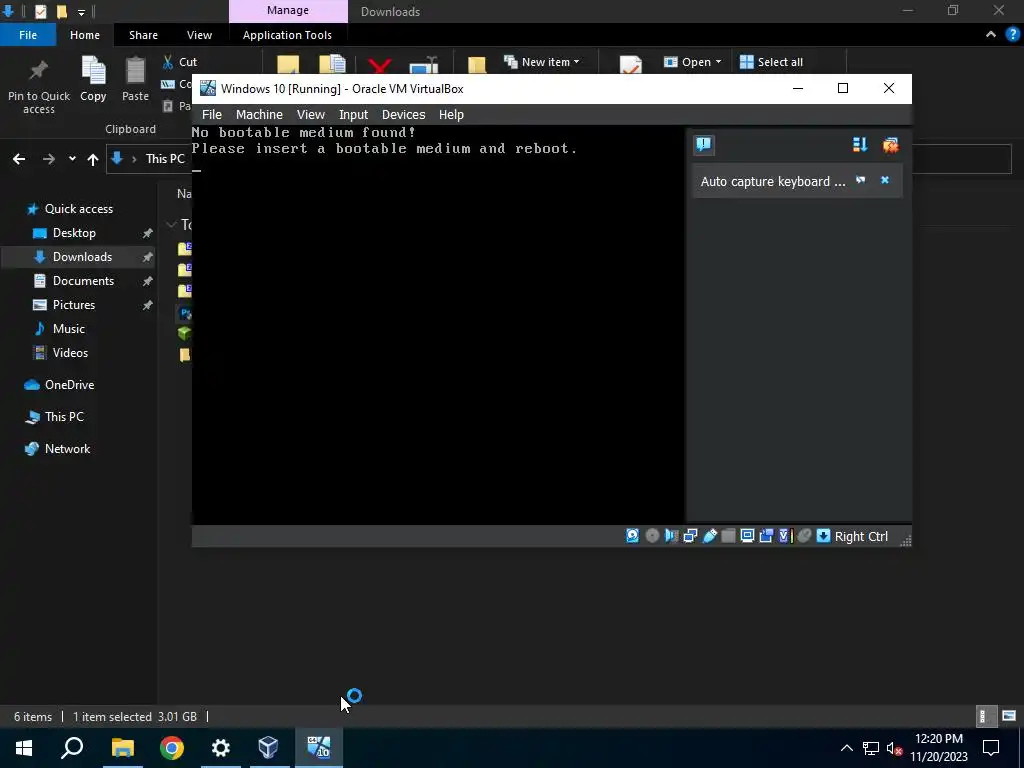
Task: Open the VirtualBox File menu
Action: [212, 114]
